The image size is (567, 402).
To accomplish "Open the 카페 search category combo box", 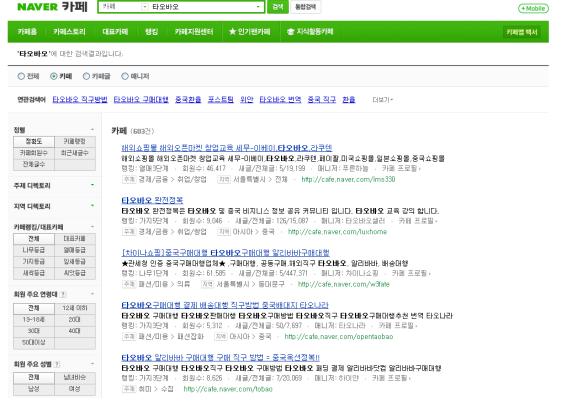I will pos(124,7).
